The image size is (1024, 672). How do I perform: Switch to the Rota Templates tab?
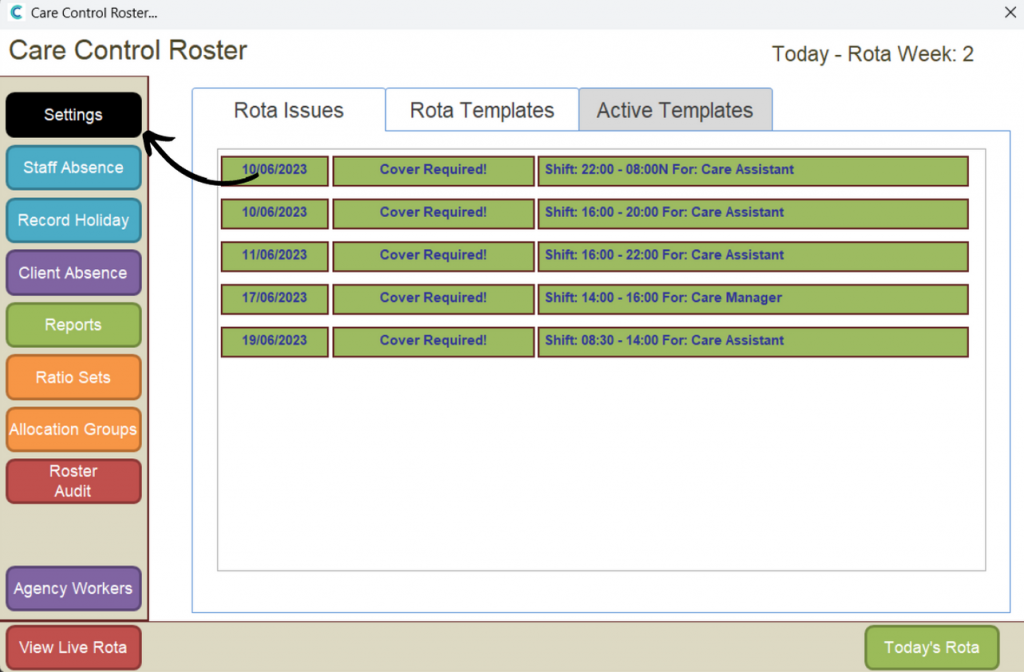(482, 110)
